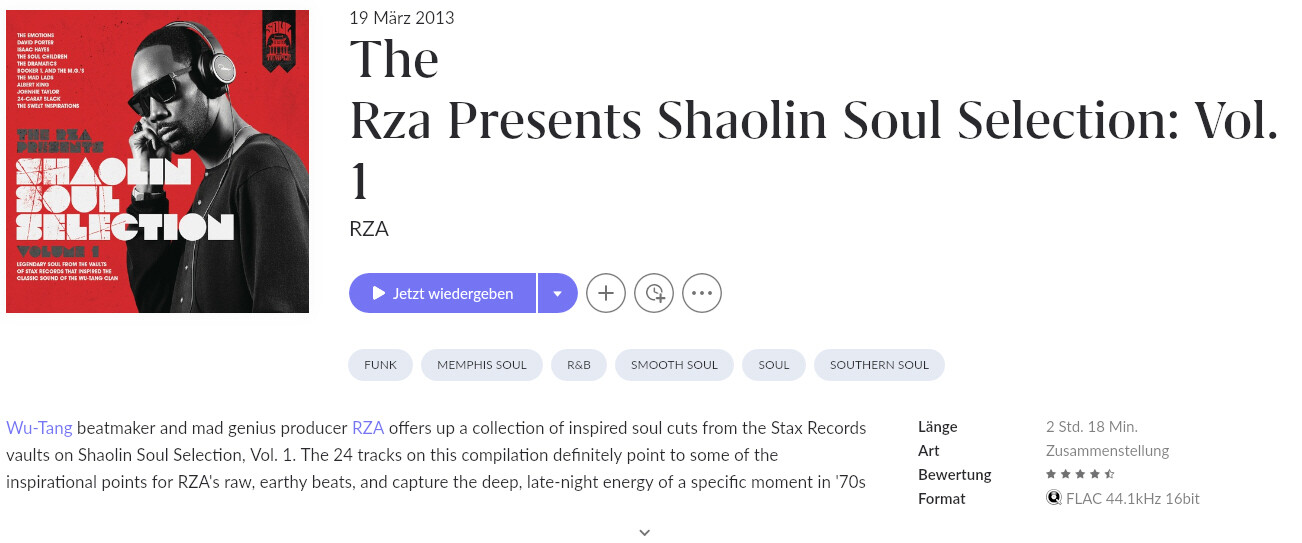The image size is (1302, 543).
Task: Click the album title heading text
Action: pyautogui.click(x=813, y=120)
